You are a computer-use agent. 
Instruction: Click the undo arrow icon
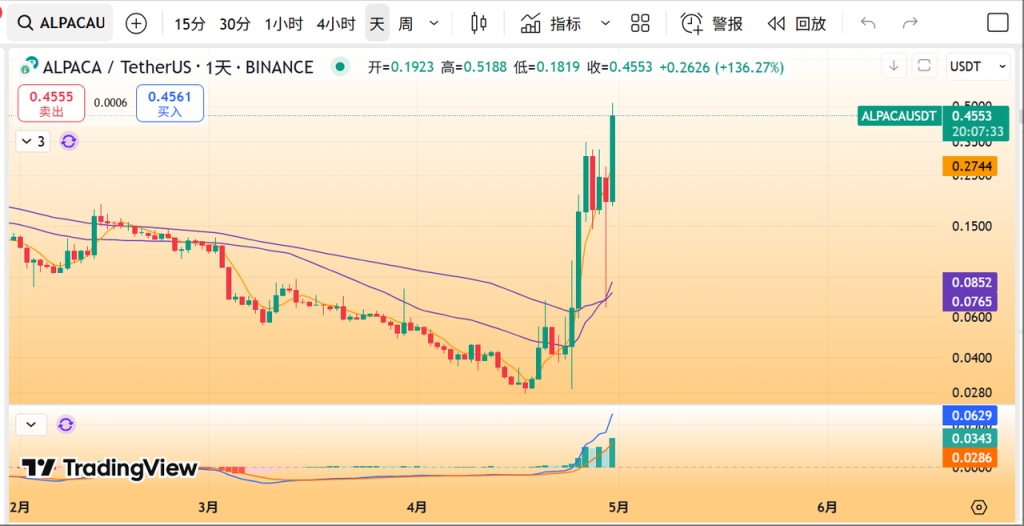[x=868, y=23]
